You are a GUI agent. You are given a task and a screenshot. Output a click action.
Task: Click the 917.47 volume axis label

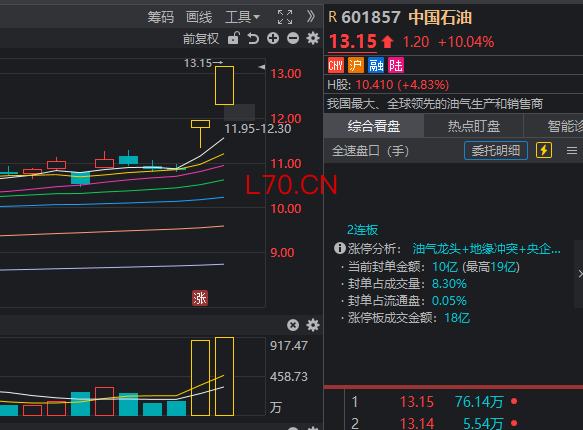pos(289,346)
